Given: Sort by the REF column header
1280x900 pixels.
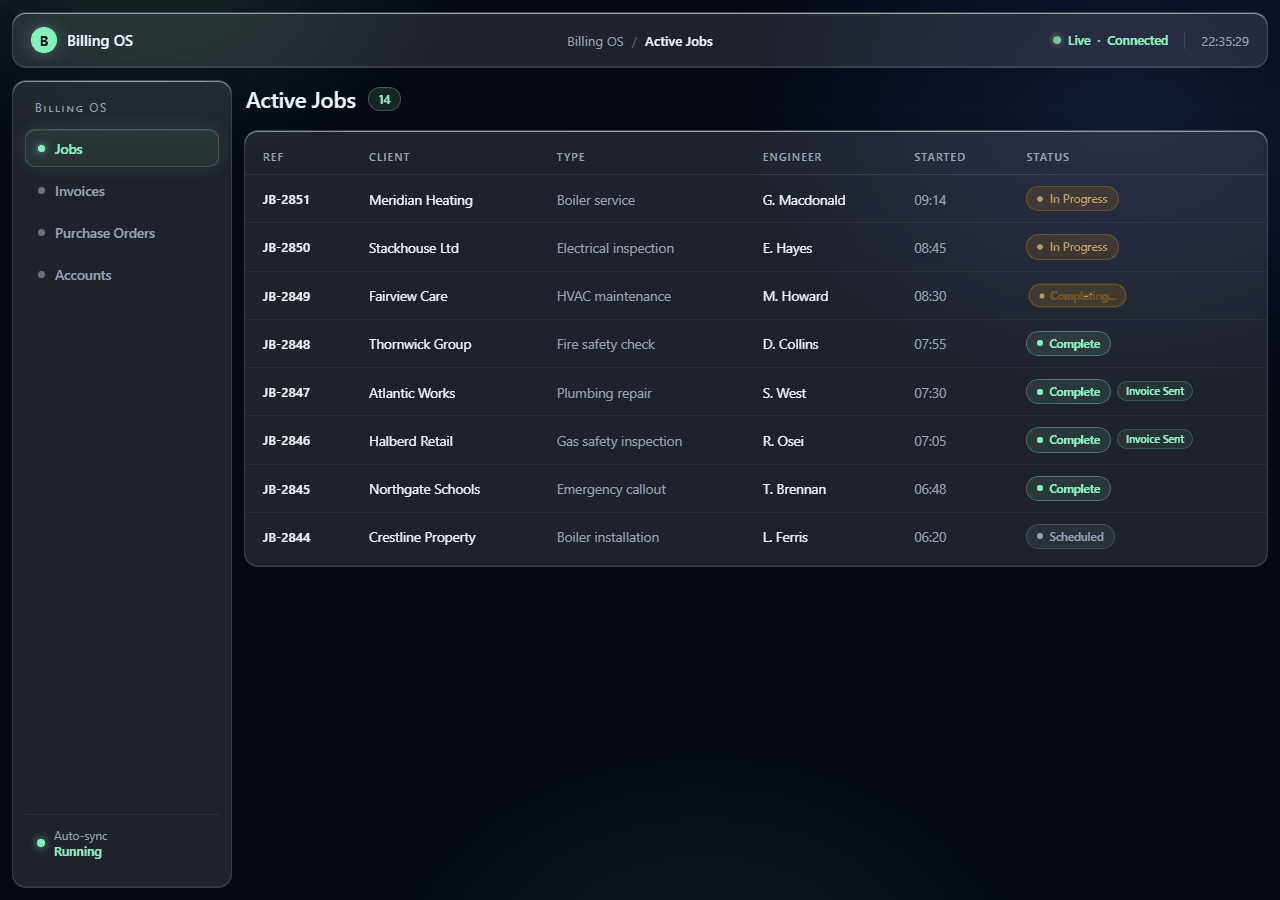Looking at the screenshot, I should [273, 157].
